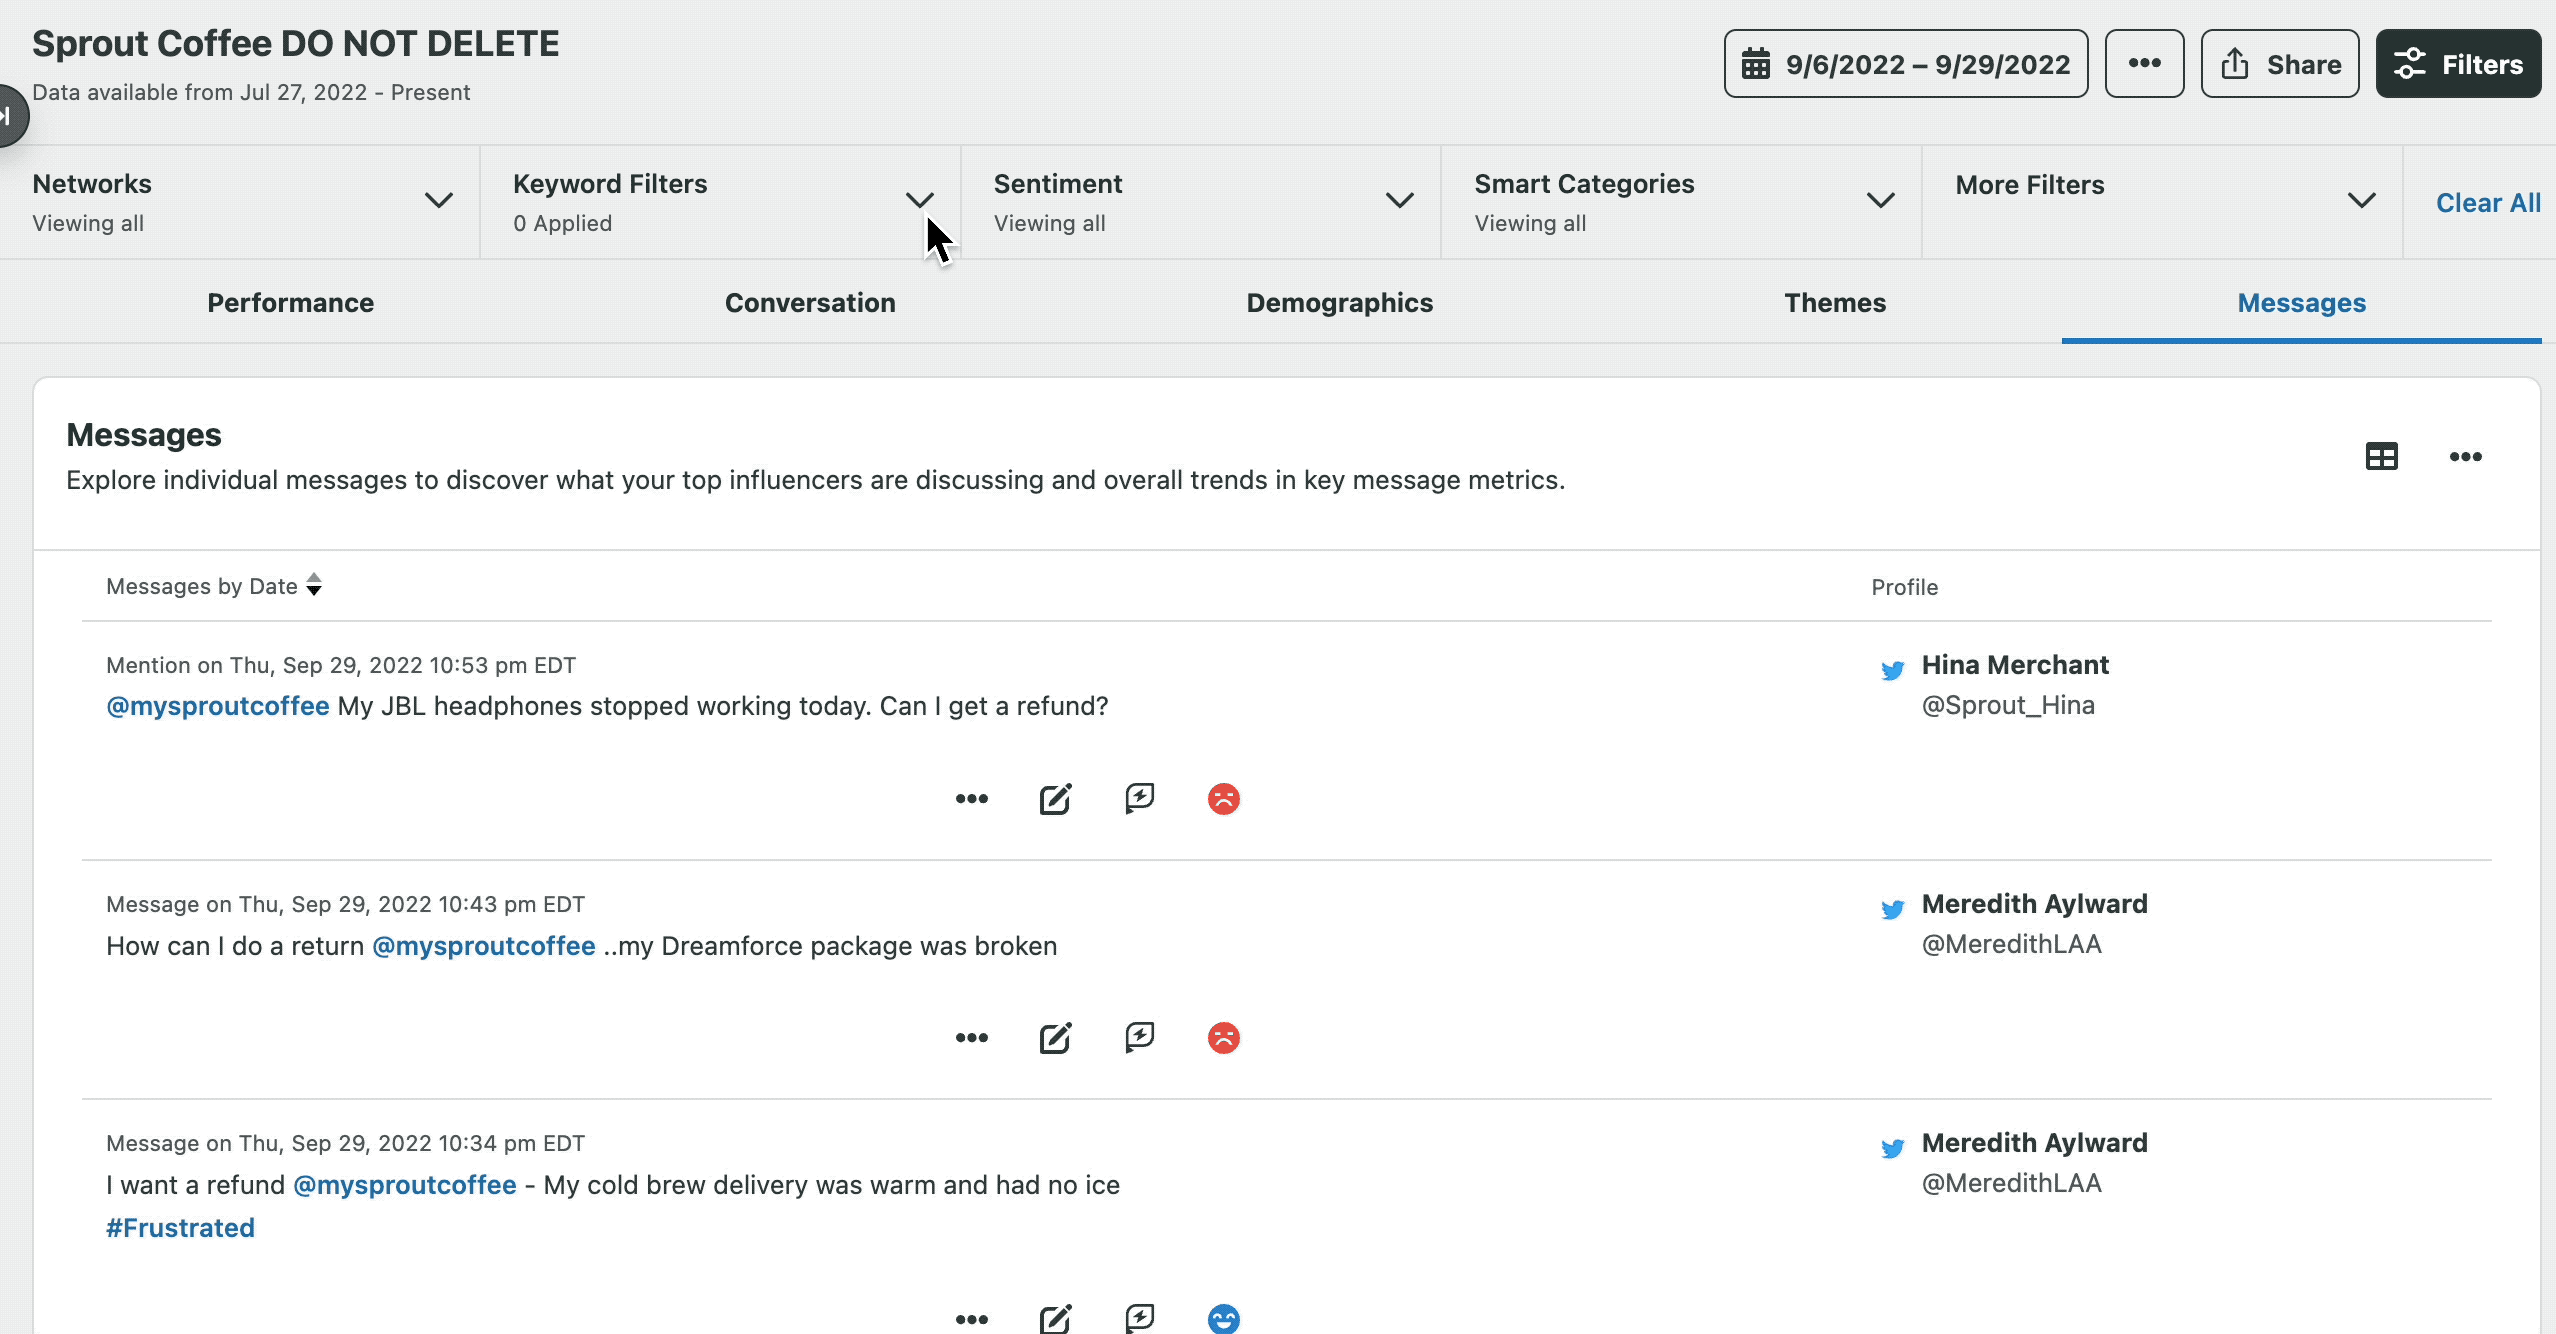Screen dimensions: 2556x1334
Task: Expand the Networks filter dropdown
Action: pos(240,202)
